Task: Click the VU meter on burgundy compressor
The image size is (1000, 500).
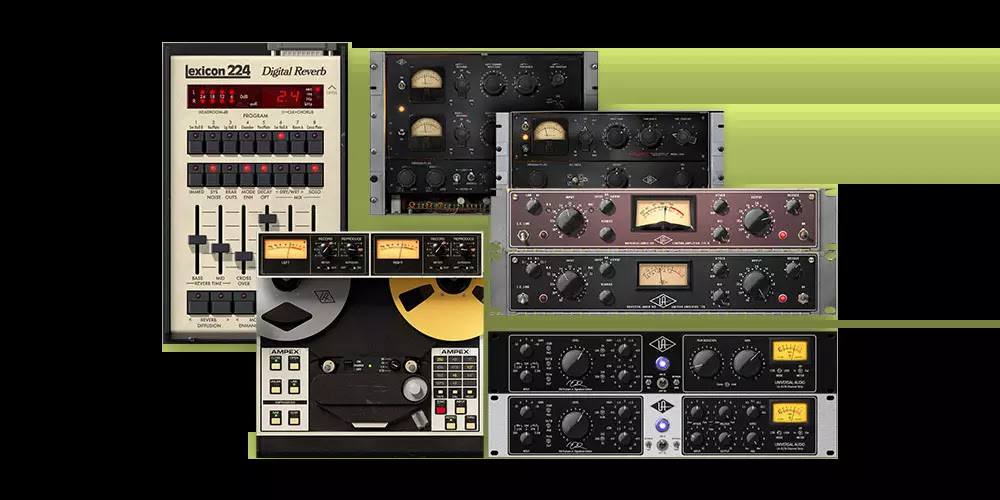Action: 663,213
